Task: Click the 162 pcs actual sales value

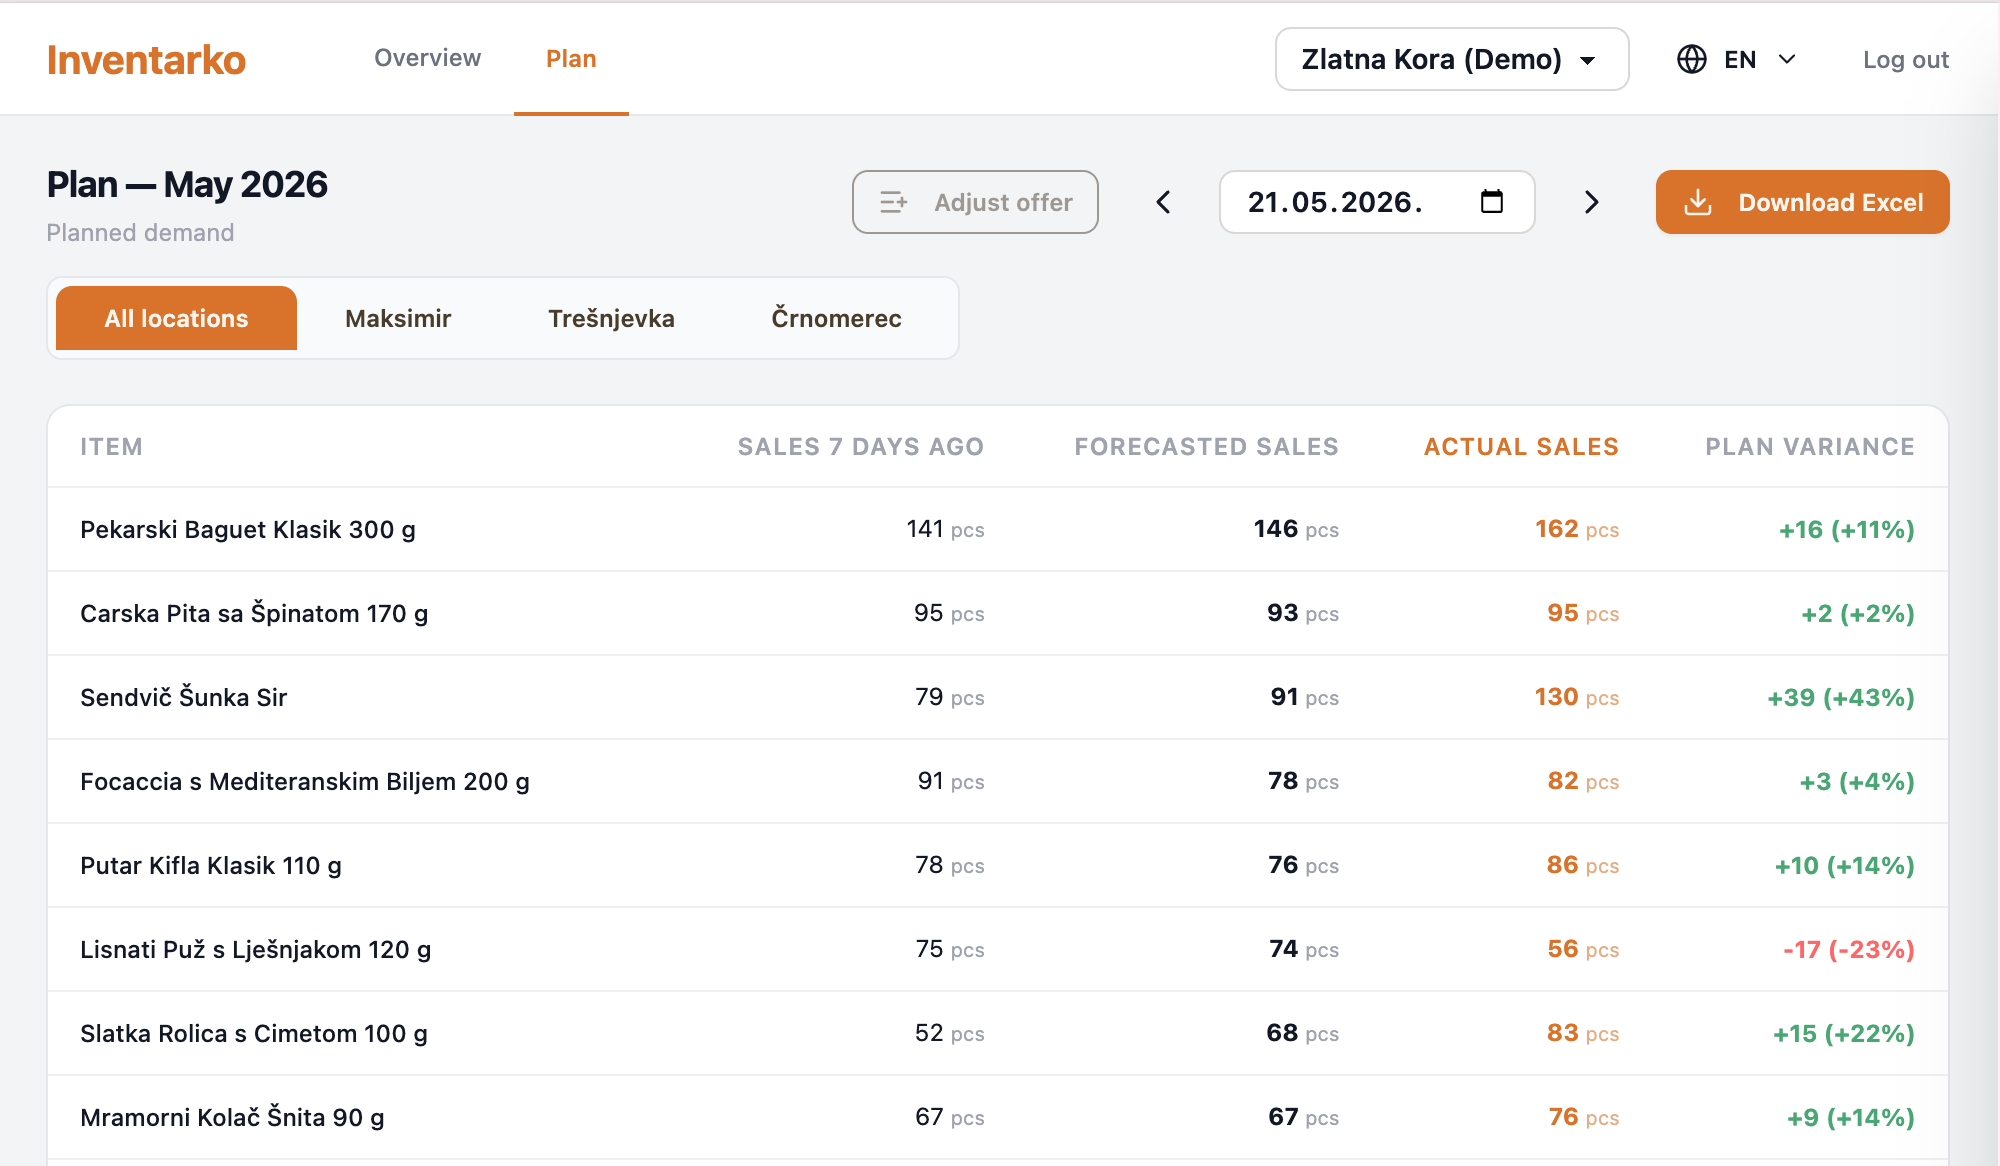Action: click(x=1577, y=529)
